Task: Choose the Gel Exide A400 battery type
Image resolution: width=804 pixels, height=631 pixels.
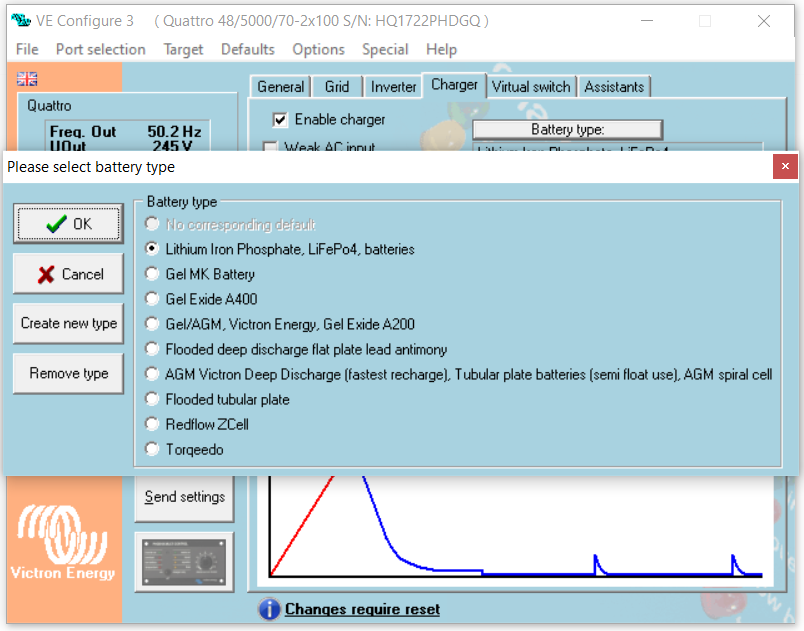Action: point(202,299)
